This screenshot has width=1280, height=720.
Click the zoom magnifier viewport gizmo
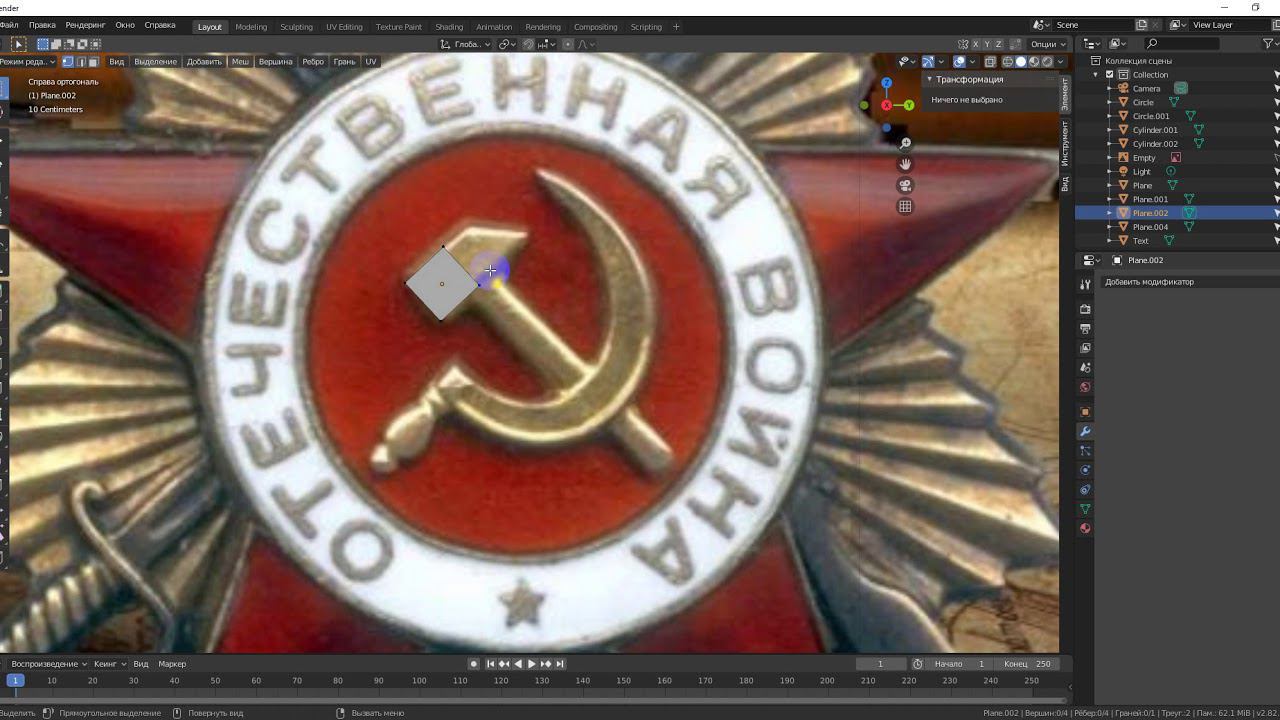pos(905,143)
